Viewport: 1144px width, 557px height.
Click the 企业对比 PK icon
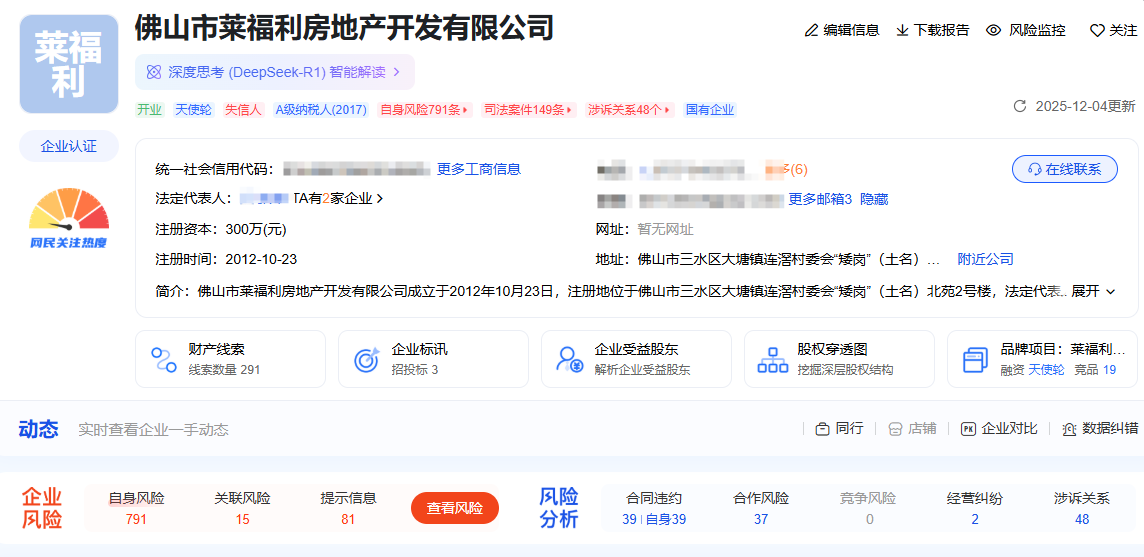tap(968, 429)
